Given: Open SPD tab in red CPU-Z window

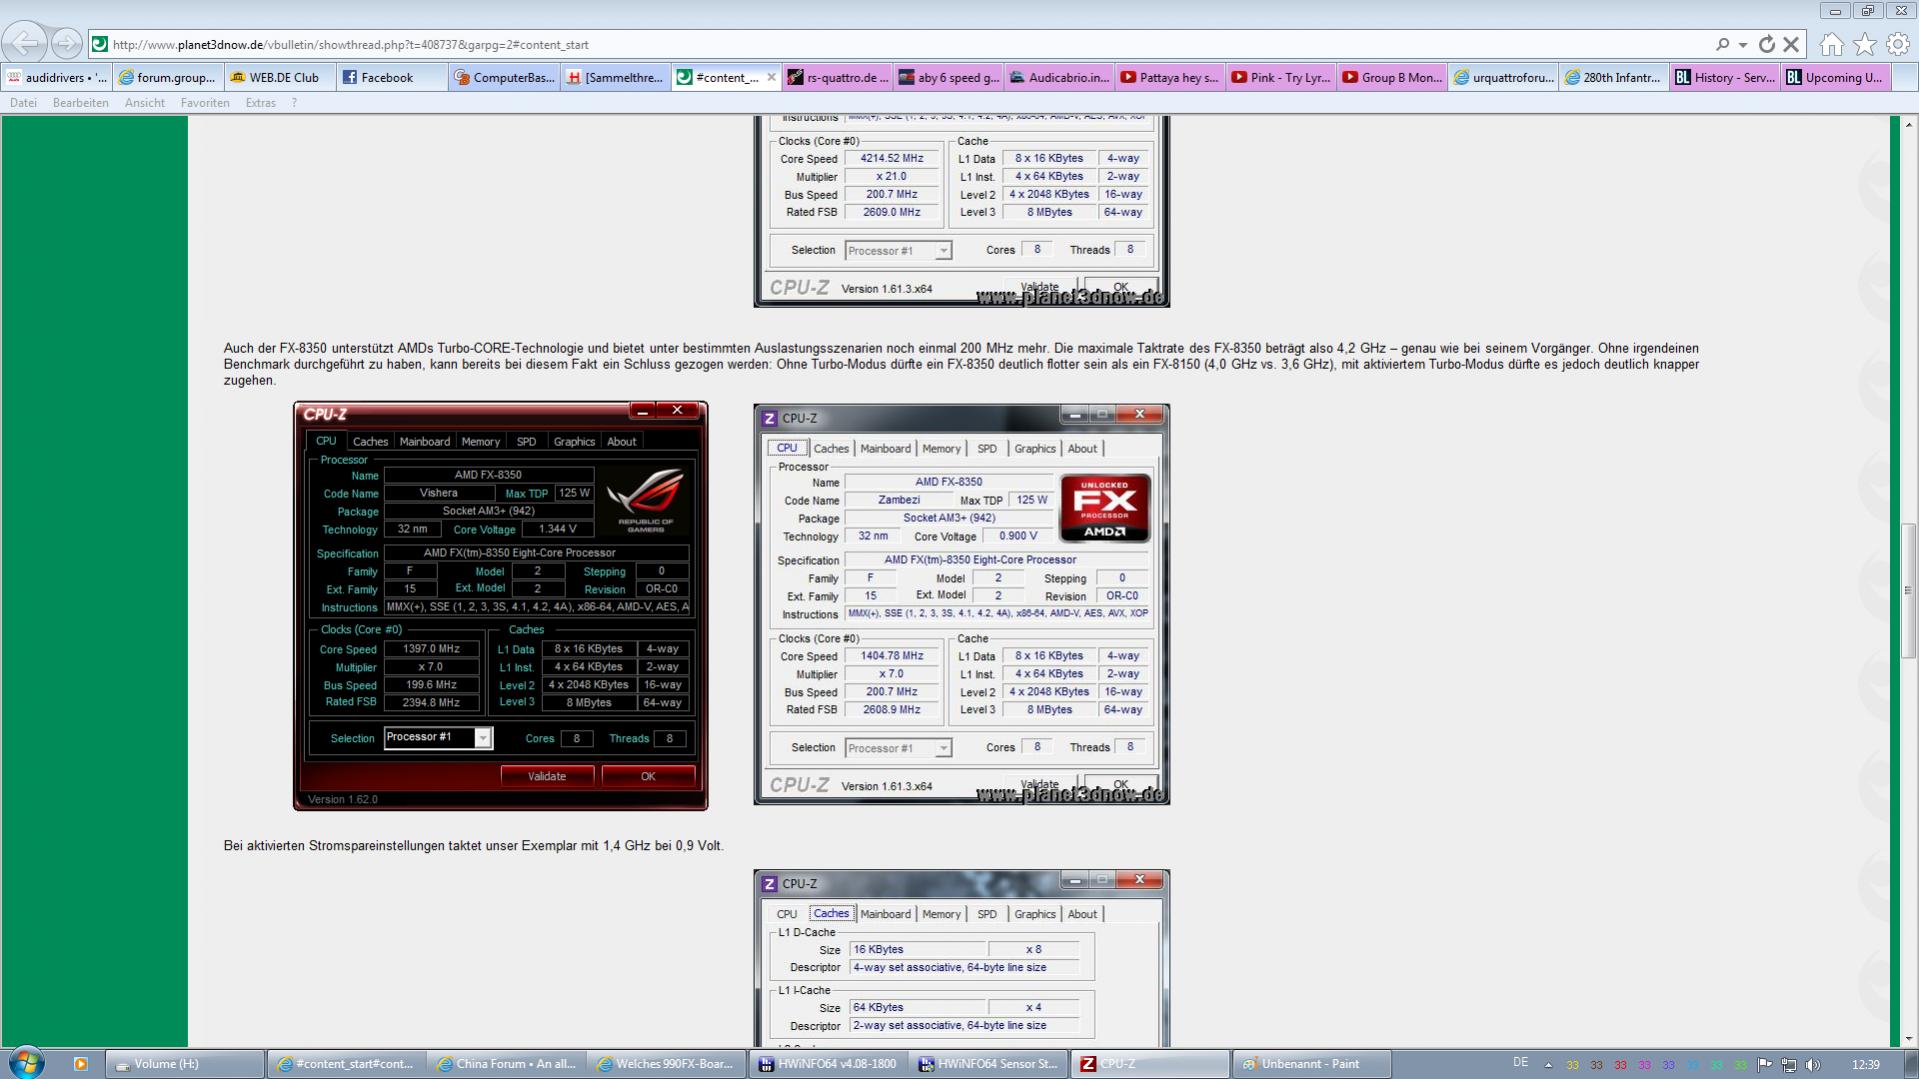Looking at the screenshot, I should tap(526, 441).
